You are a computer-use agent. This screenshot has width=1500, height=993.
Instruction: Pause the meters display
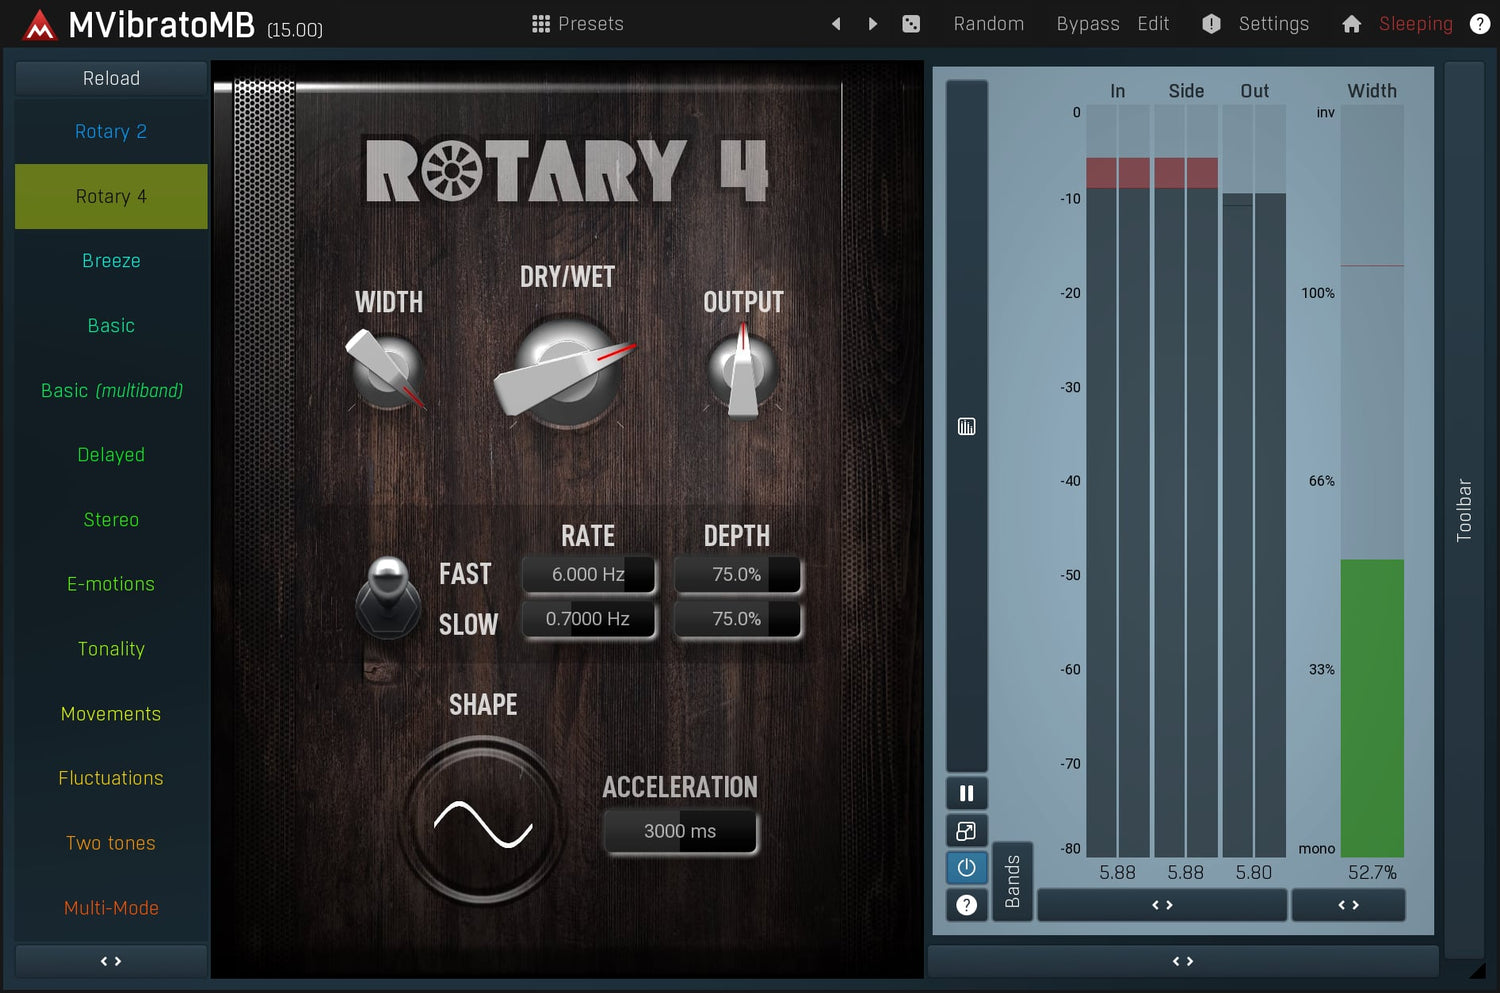point(966,793)
